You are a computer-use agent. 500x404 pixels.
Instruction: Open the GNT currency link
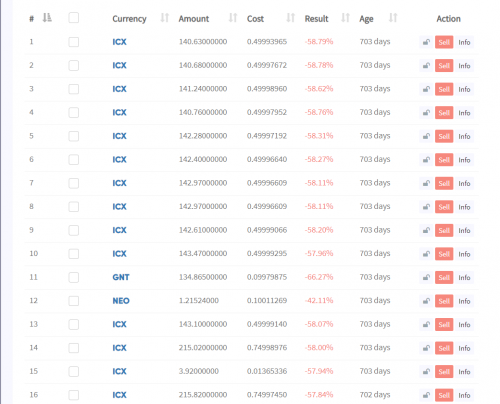coord(121,277)
